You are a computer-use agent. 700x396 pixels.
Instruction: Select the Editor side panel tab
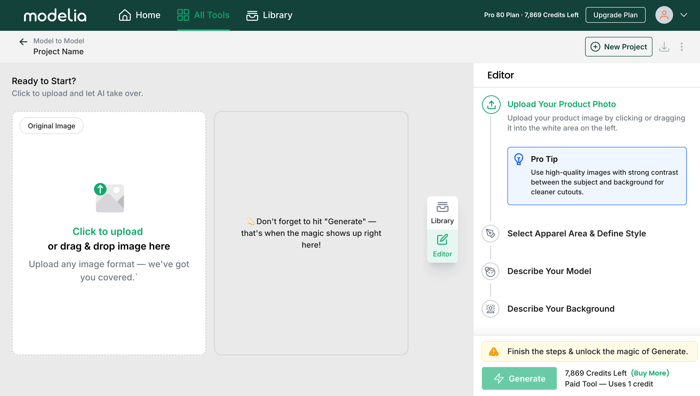442,246
